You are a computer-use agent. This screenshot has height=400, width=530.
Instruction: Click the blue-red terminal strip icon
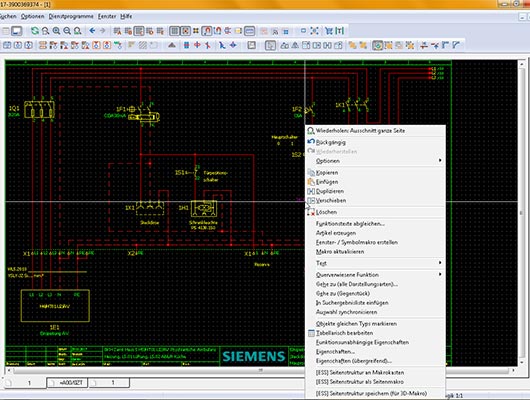coord(186,45)
